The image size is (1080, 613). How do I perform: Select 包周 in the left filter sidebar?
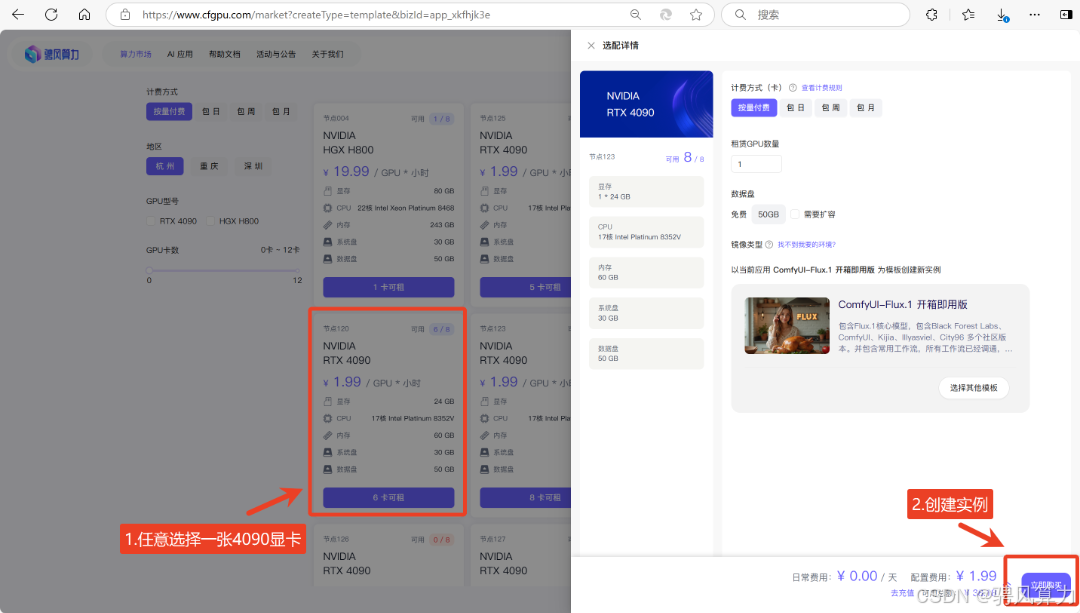click(x=246, y=111)
